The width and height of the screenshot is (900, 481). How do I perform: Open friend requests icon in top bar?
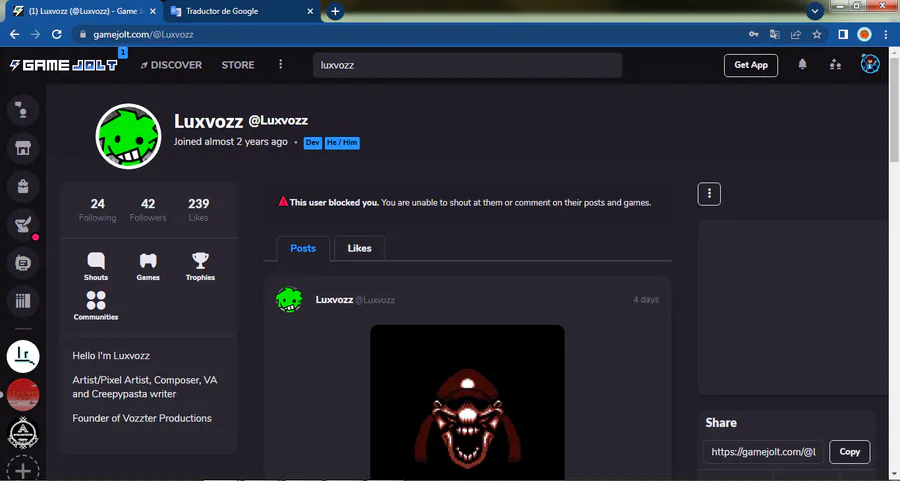tap(835, 65)
